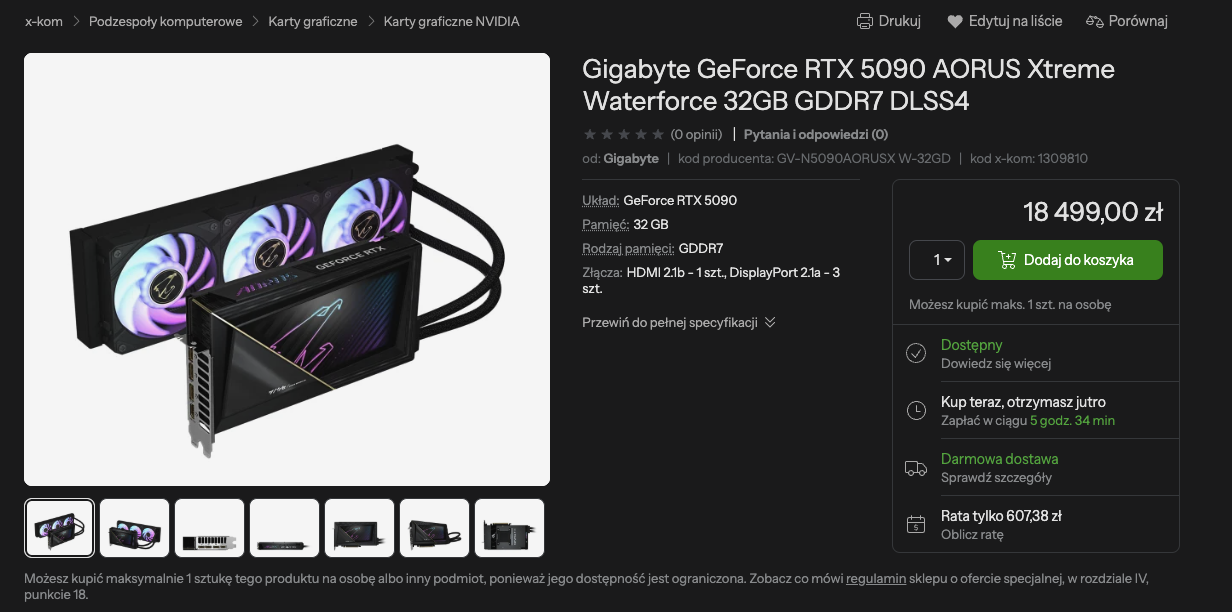
Task: Click the heart icon for Edytuj na liście
Action: [x=955, y=21]
